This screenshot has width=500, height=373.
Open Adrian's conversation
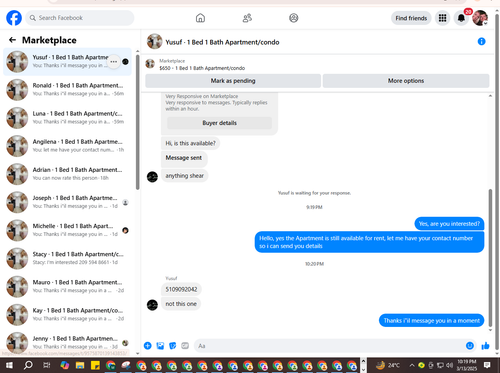coord(67,174)
